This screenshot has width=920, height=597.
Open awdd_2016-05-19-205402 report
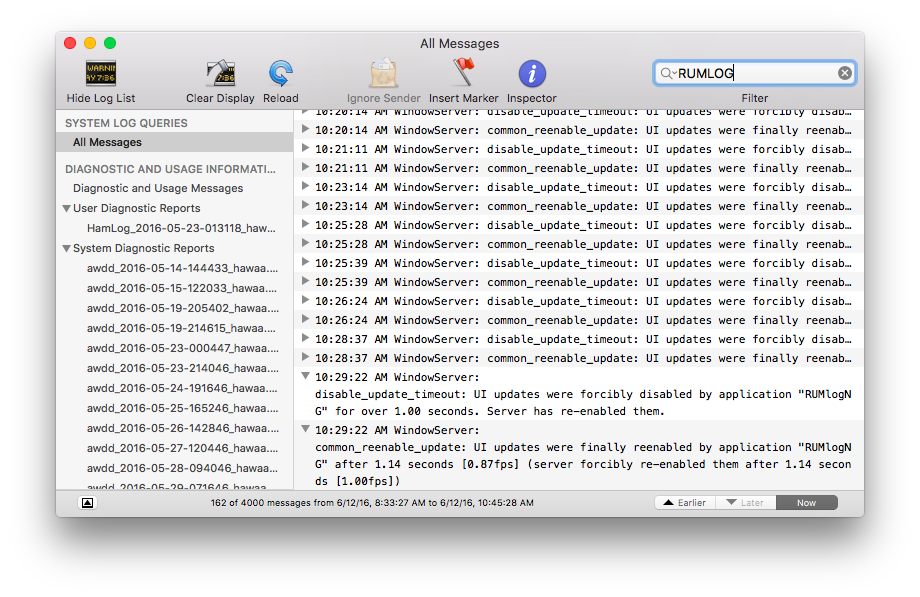182,308
